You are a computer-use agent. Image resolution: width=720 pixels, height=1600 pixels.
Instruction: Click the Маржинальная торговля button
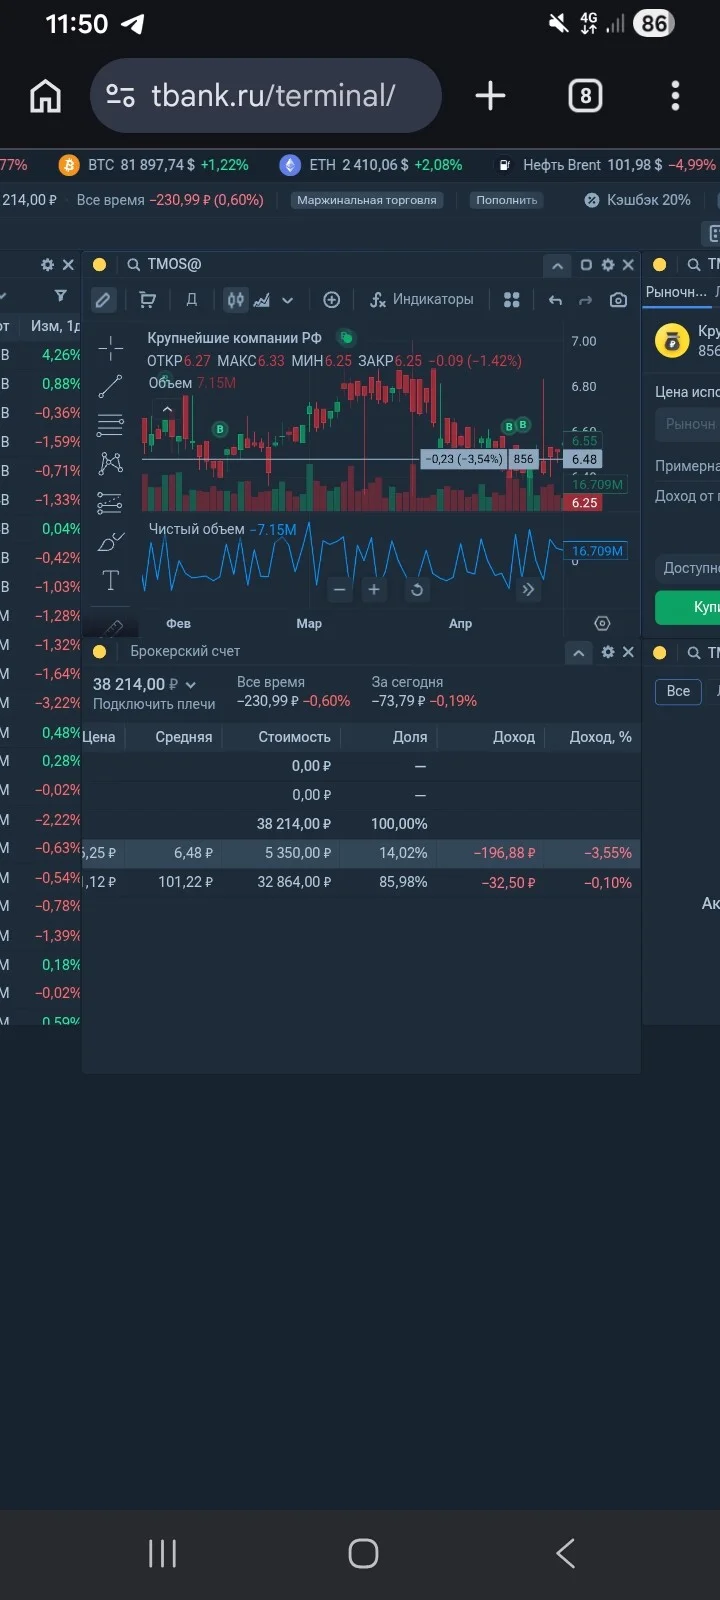point(367,200)
